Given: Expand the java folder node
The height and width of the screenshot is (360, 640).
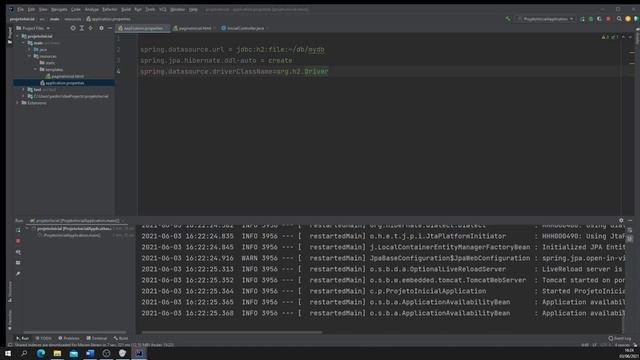Looking at the screenshot, I should (29, 49).
